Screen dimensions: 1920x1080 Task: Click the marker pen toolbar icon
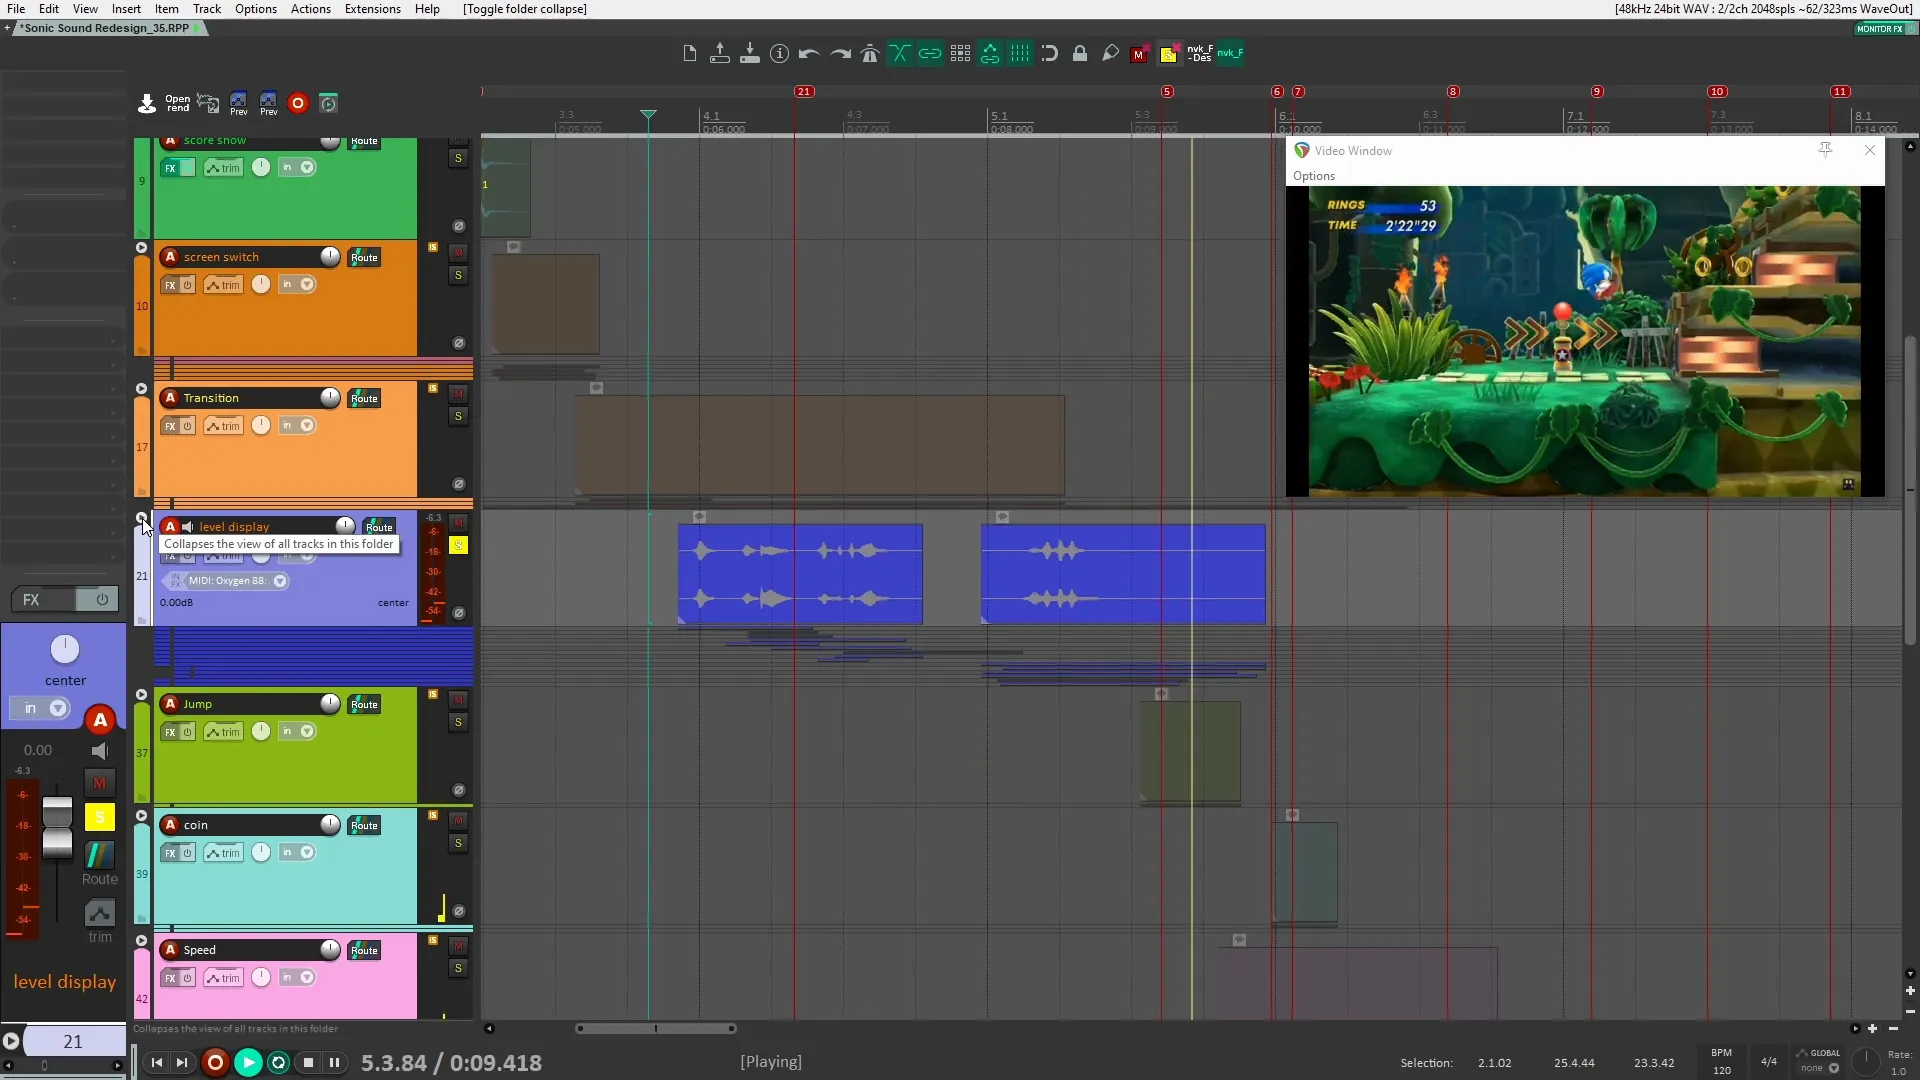coord(1110,54)
